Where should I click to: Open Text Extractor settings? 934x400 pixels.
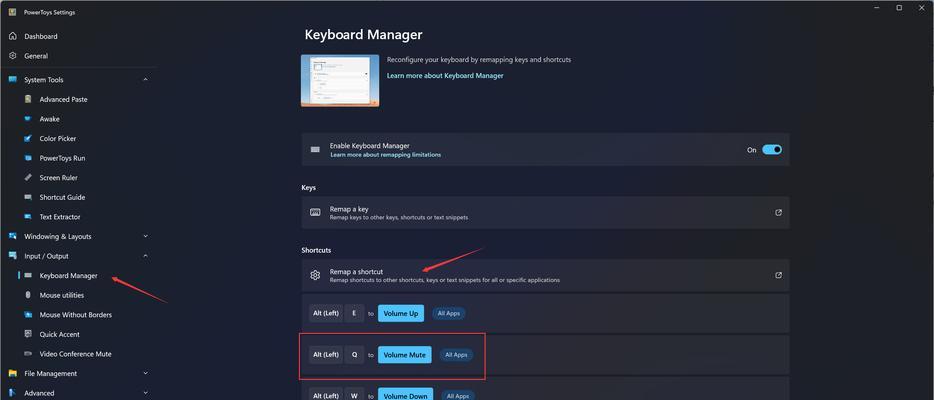point(60,217)
